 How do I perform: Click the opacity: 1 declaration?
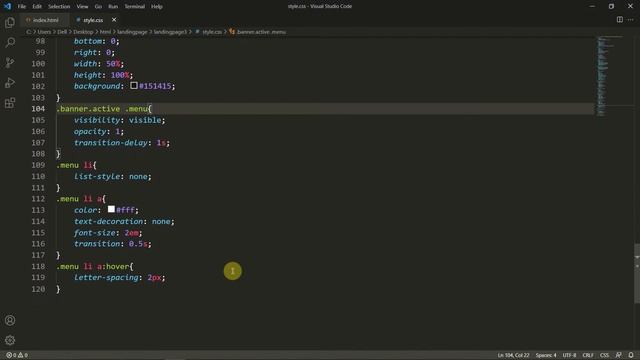click(x=99, y=131)
